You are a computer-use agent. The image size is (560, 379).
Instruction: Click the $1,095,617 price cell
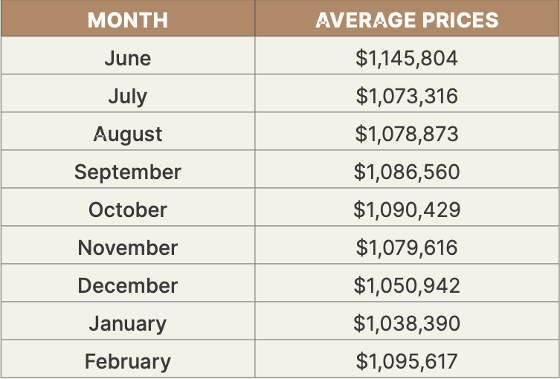click(407, 361)
